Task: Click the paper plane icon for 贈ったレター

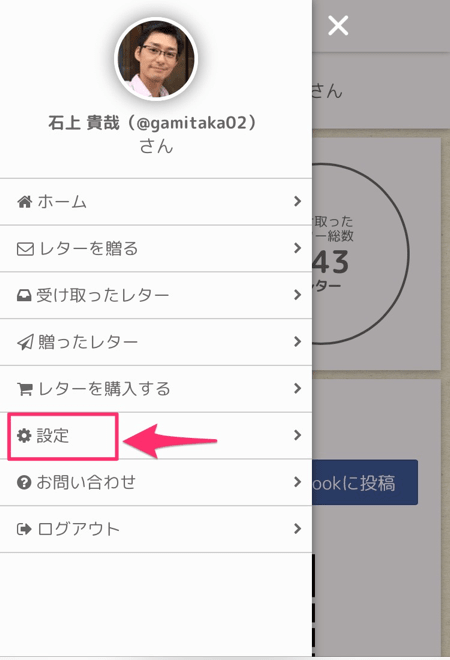Action: click(x=25, y=342)
